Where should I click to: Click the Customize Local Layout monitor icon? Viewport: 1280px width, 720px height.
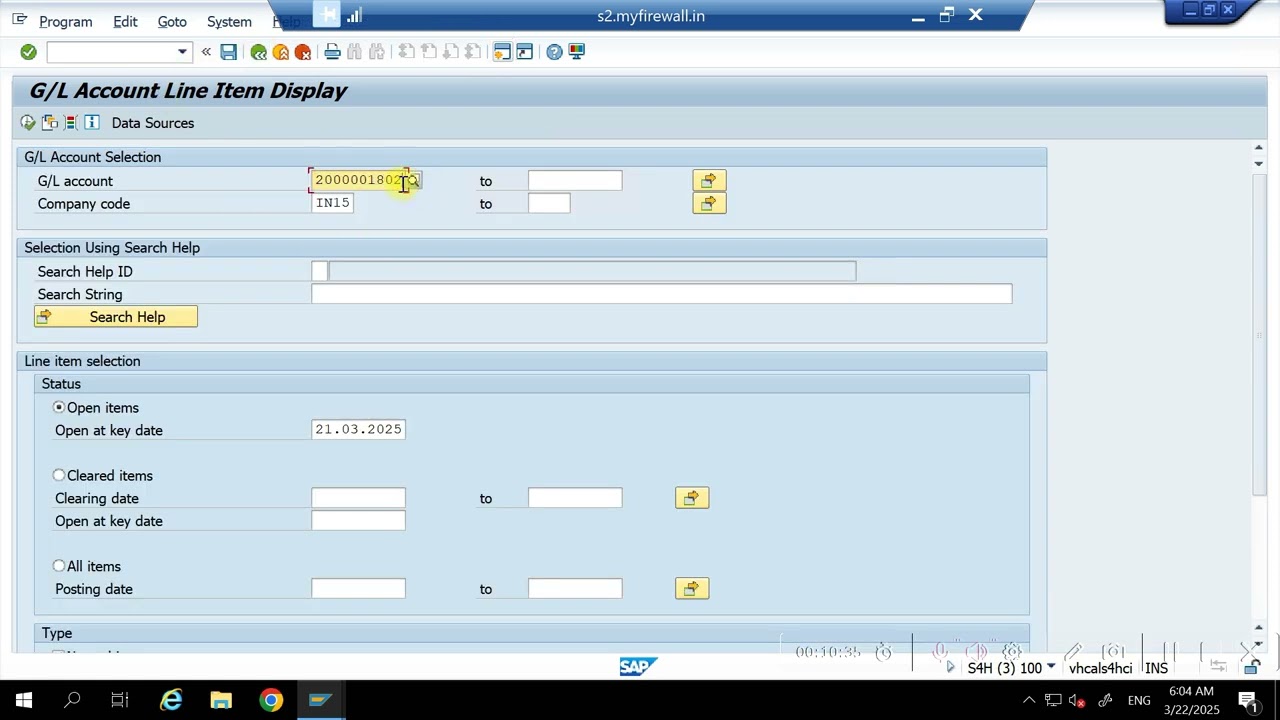(577, 52)
